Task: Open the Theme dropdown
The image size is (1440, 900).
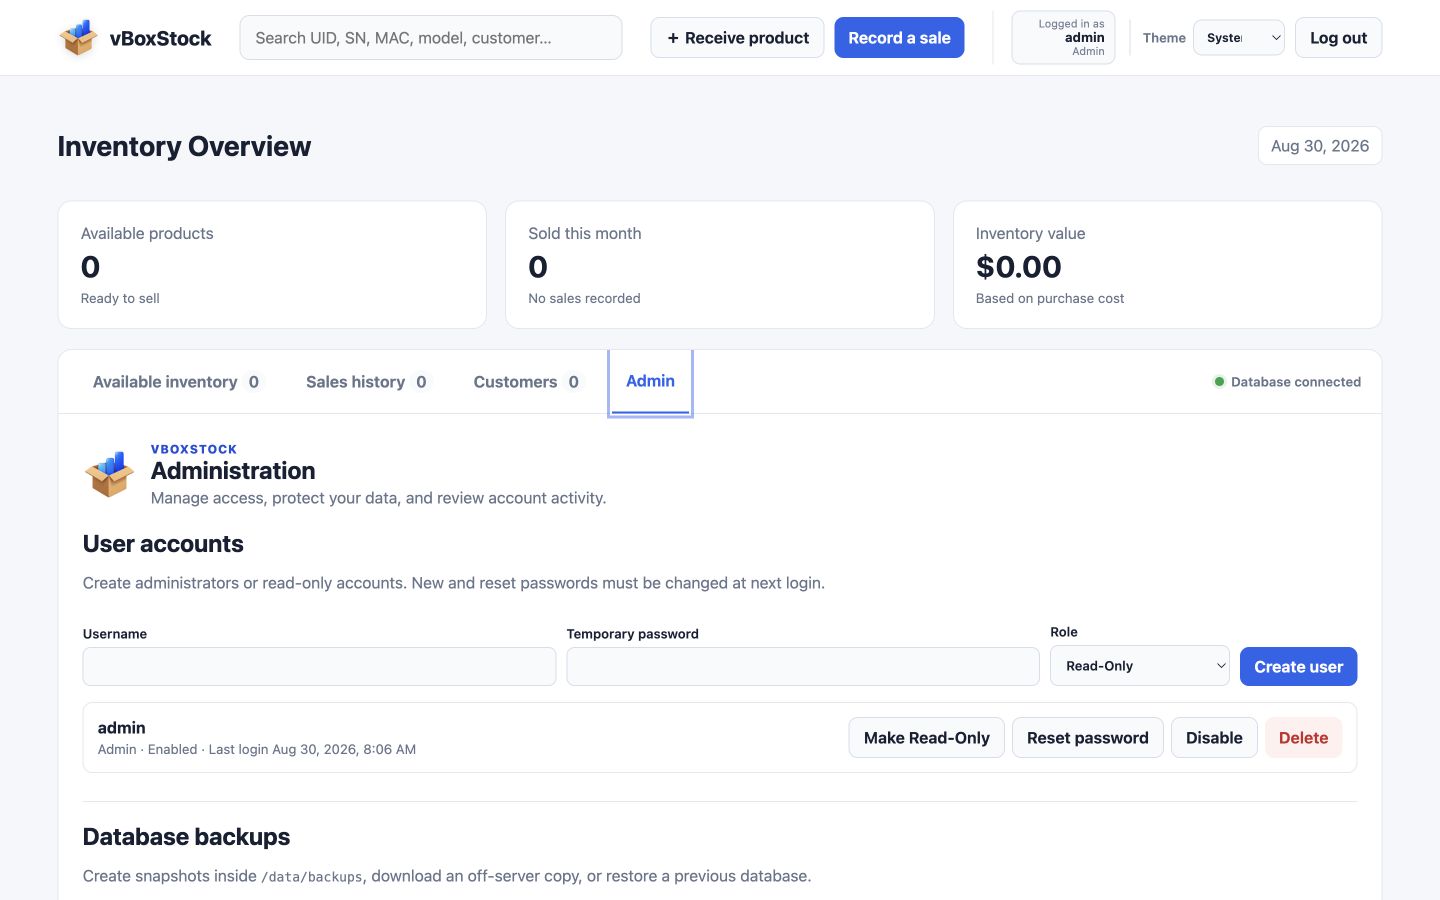Action: (1238, 38)
